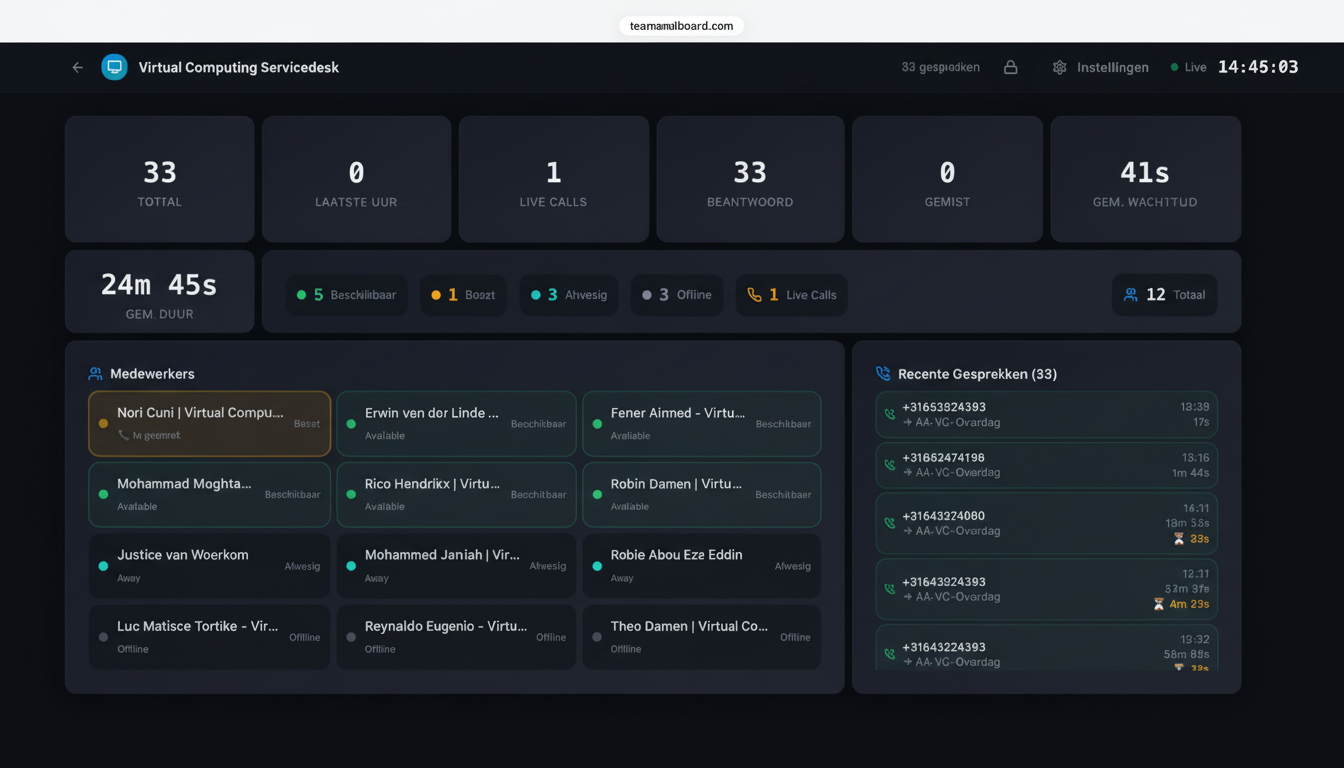Click the Instellingen gear icon
Screen dimensions: 1344x768
[1060, 68]
